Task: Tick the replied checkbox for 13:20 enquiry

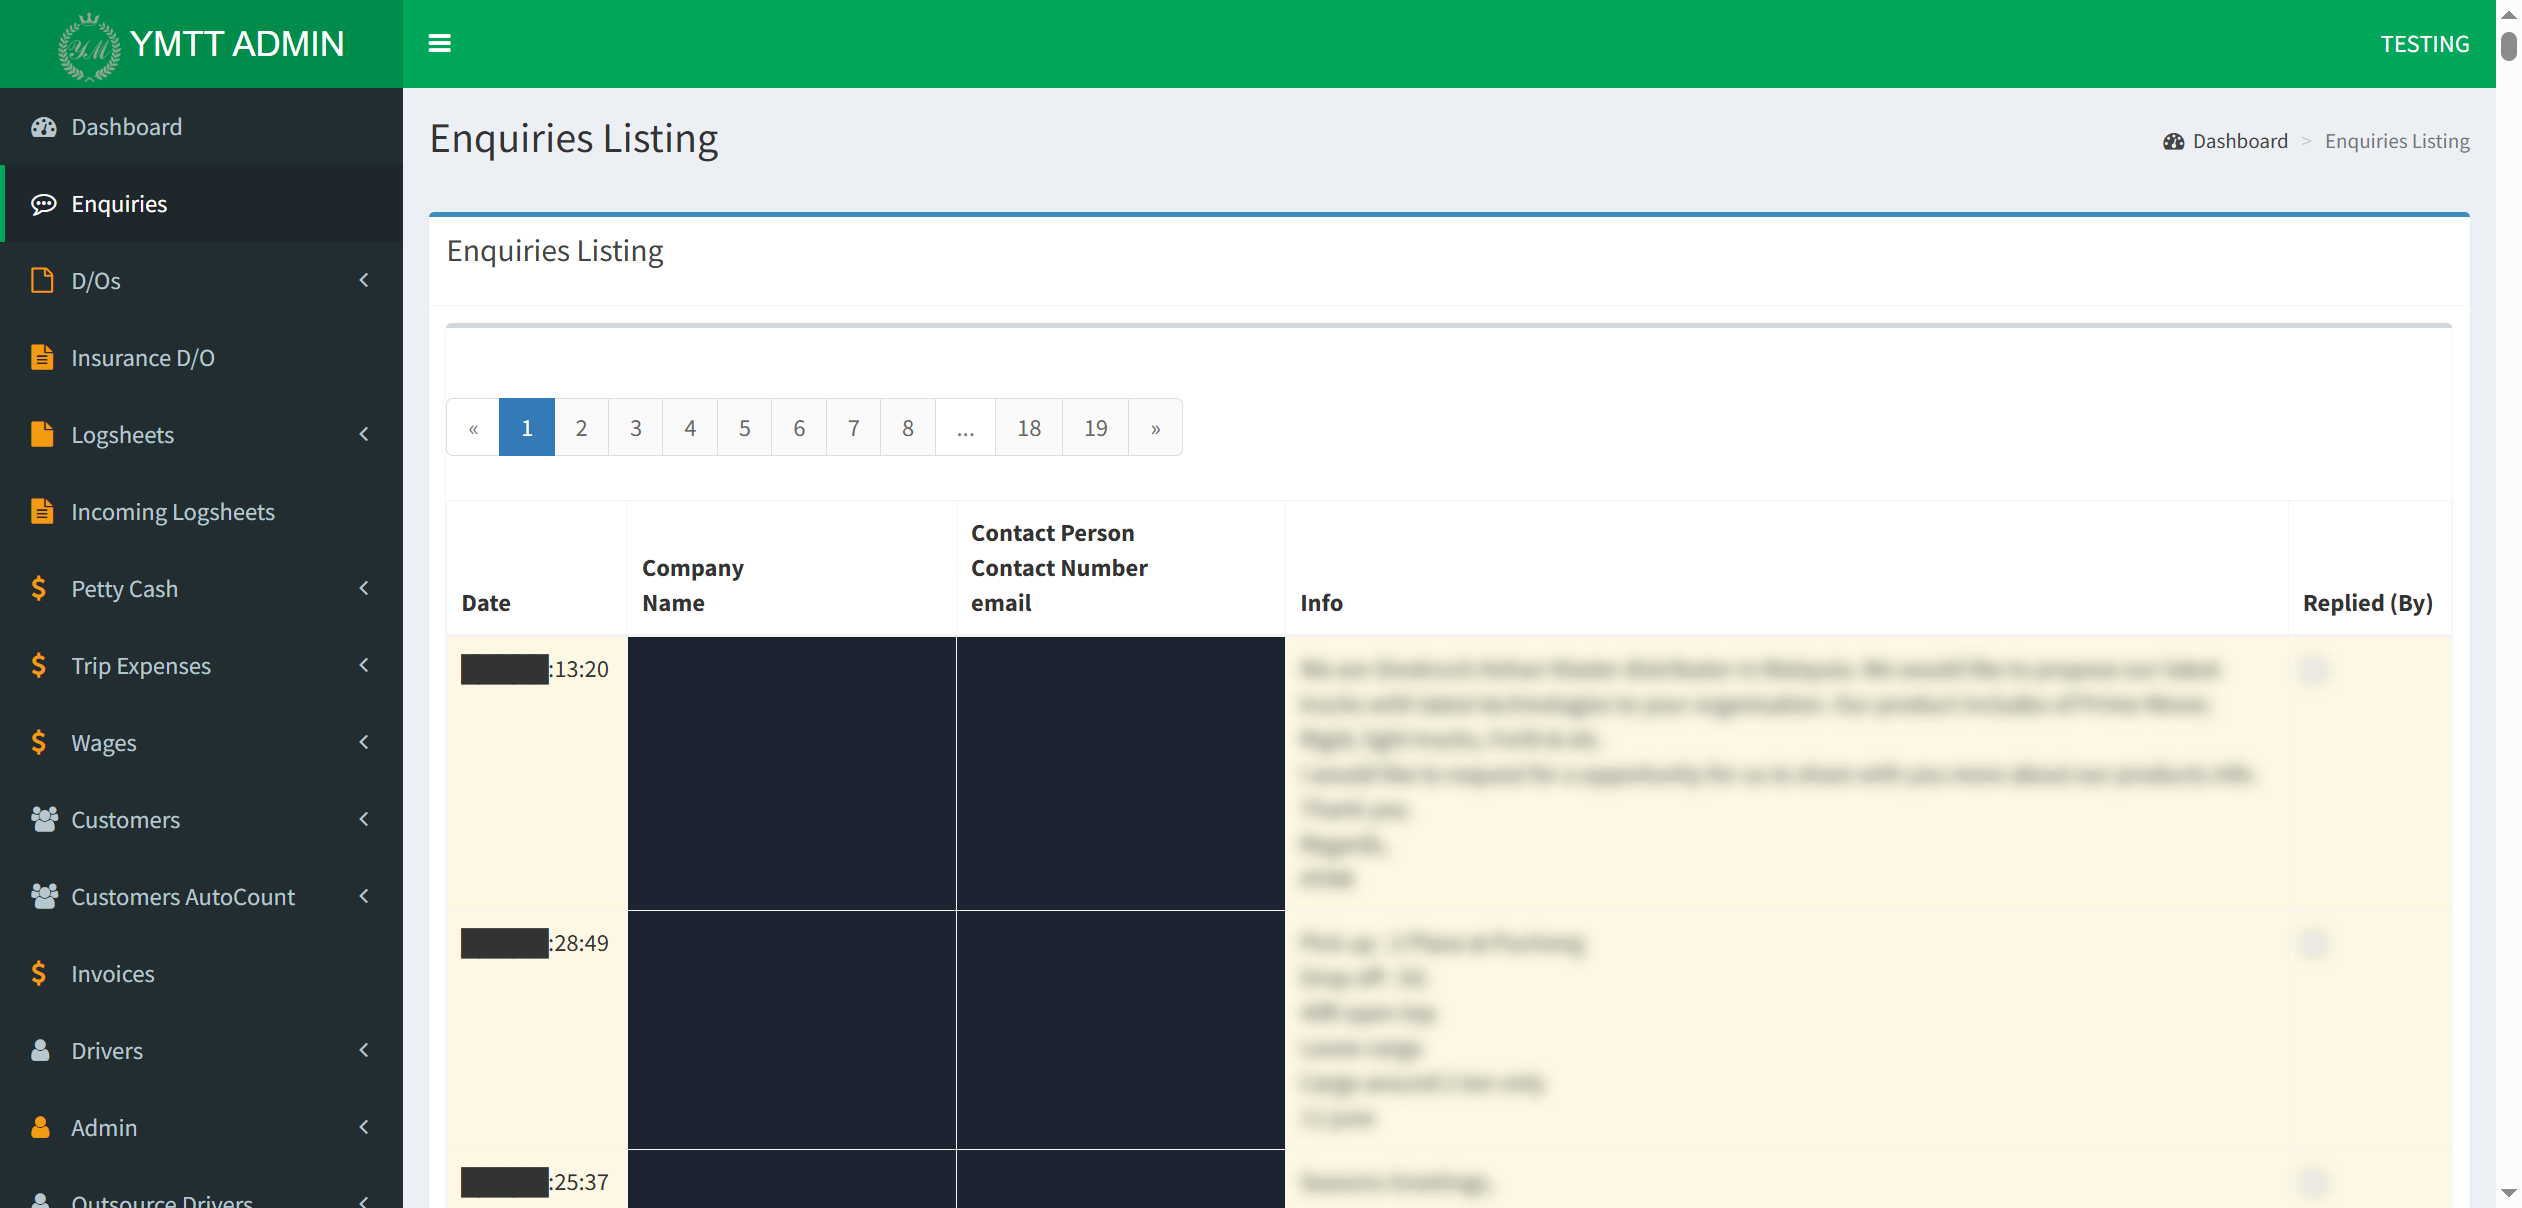Action: (x=2313, y=669)
